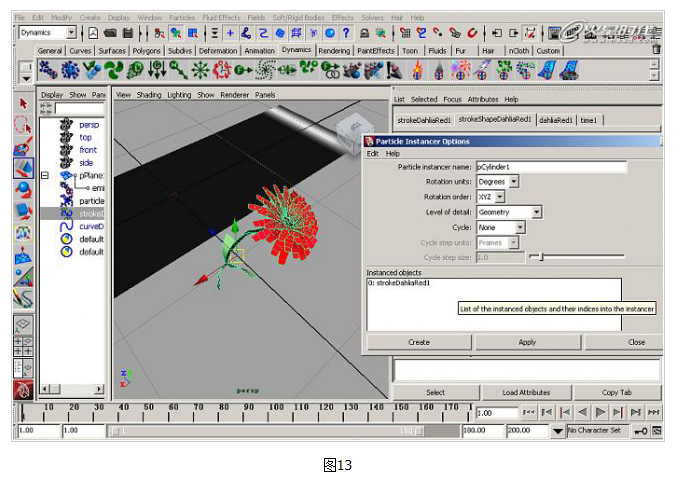Select the arrow Select tool
Image resolution: width=678 pixels, height=486 pixels.
(x=23, y=104)
